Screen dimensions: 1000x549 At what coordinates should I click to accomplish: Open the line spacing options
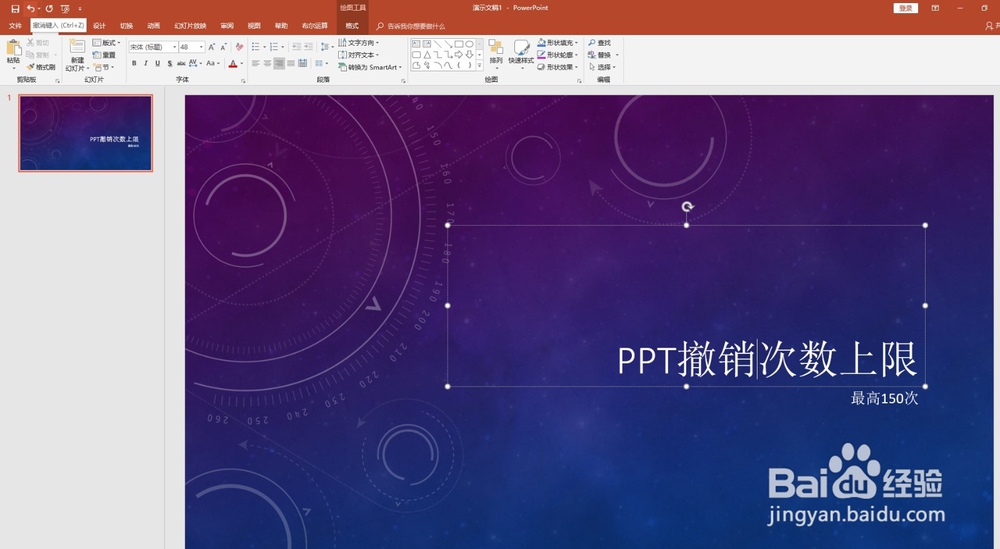click(327, 47)
